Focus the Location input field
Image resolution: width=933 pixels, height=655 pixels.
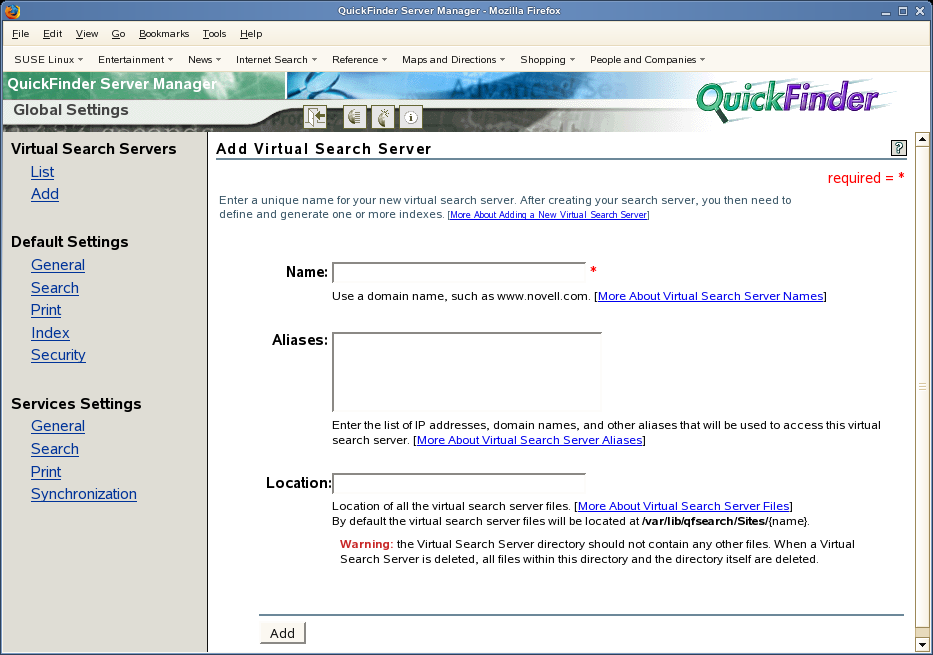[459, 483]
